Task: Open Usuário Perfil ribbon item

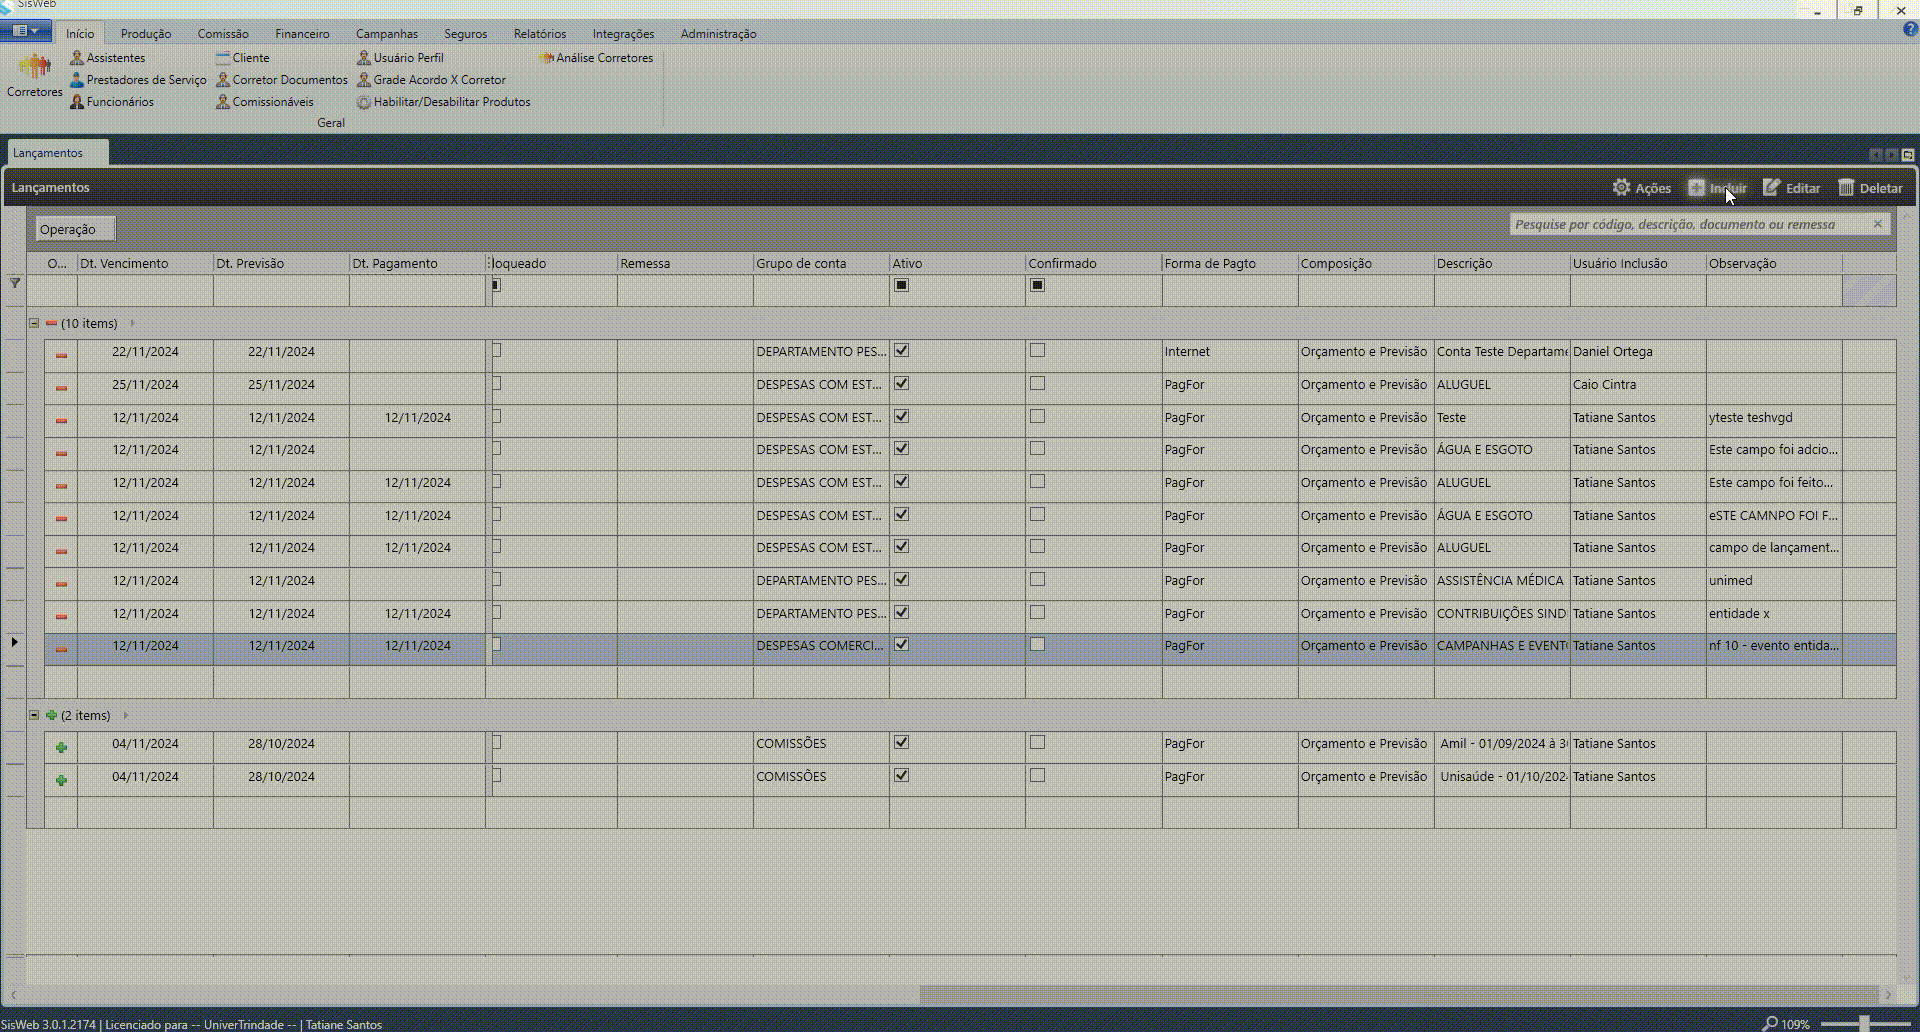Action: 400,58
